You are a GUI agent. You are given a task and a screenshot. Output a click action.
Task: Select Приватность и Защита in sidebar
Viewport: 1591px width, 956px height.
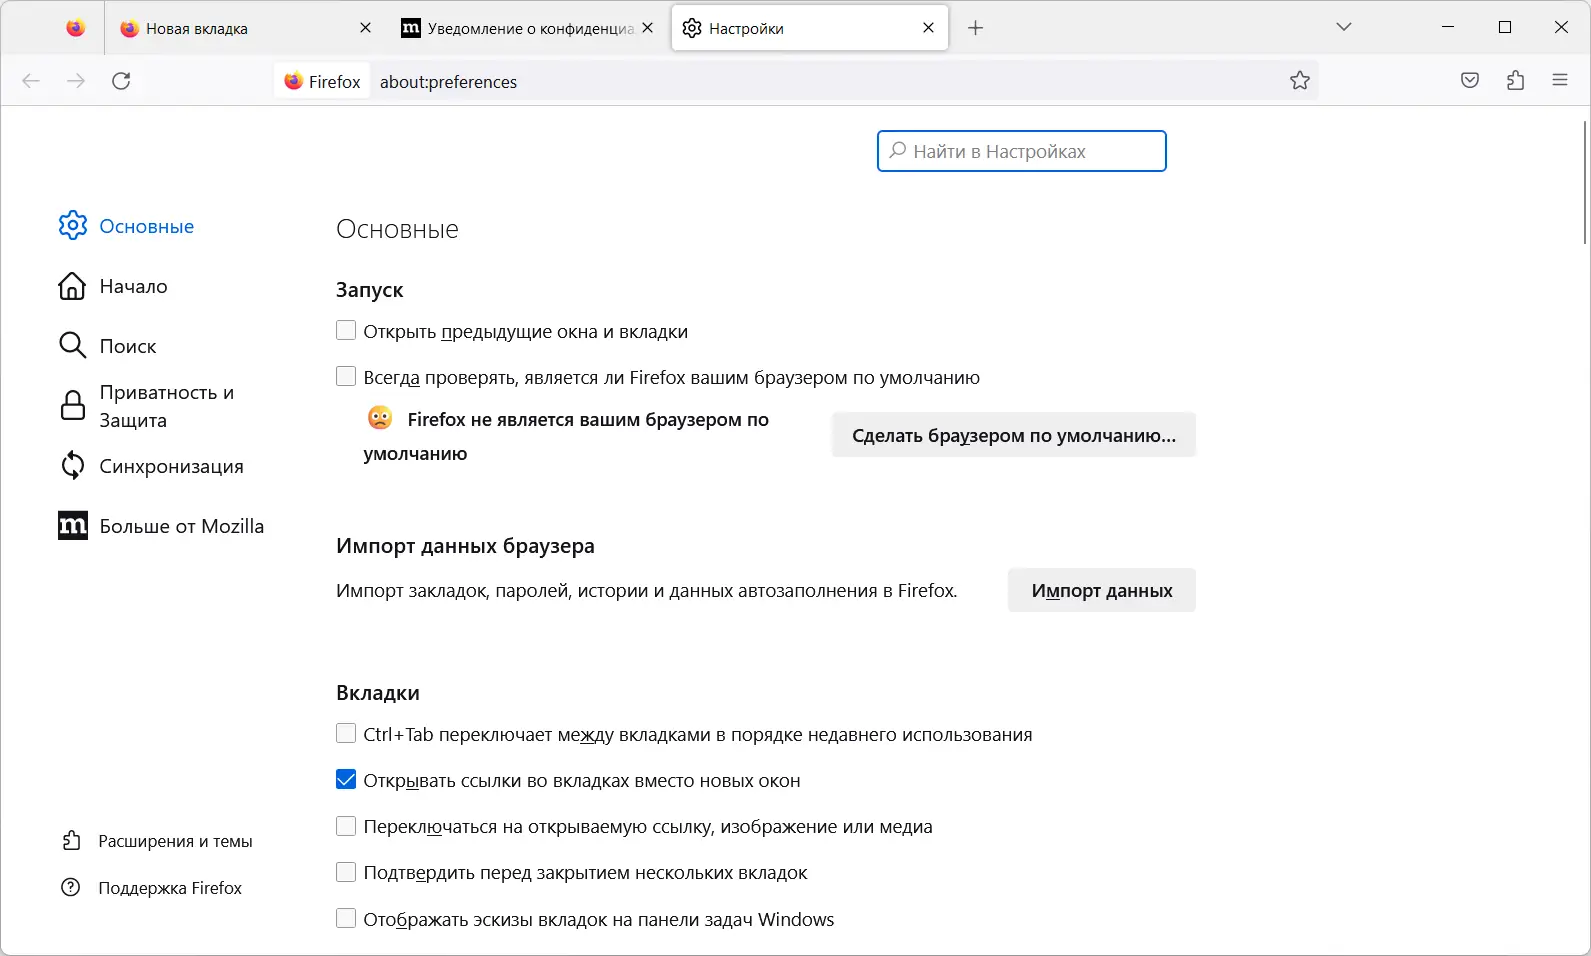(x=166, y=406)
